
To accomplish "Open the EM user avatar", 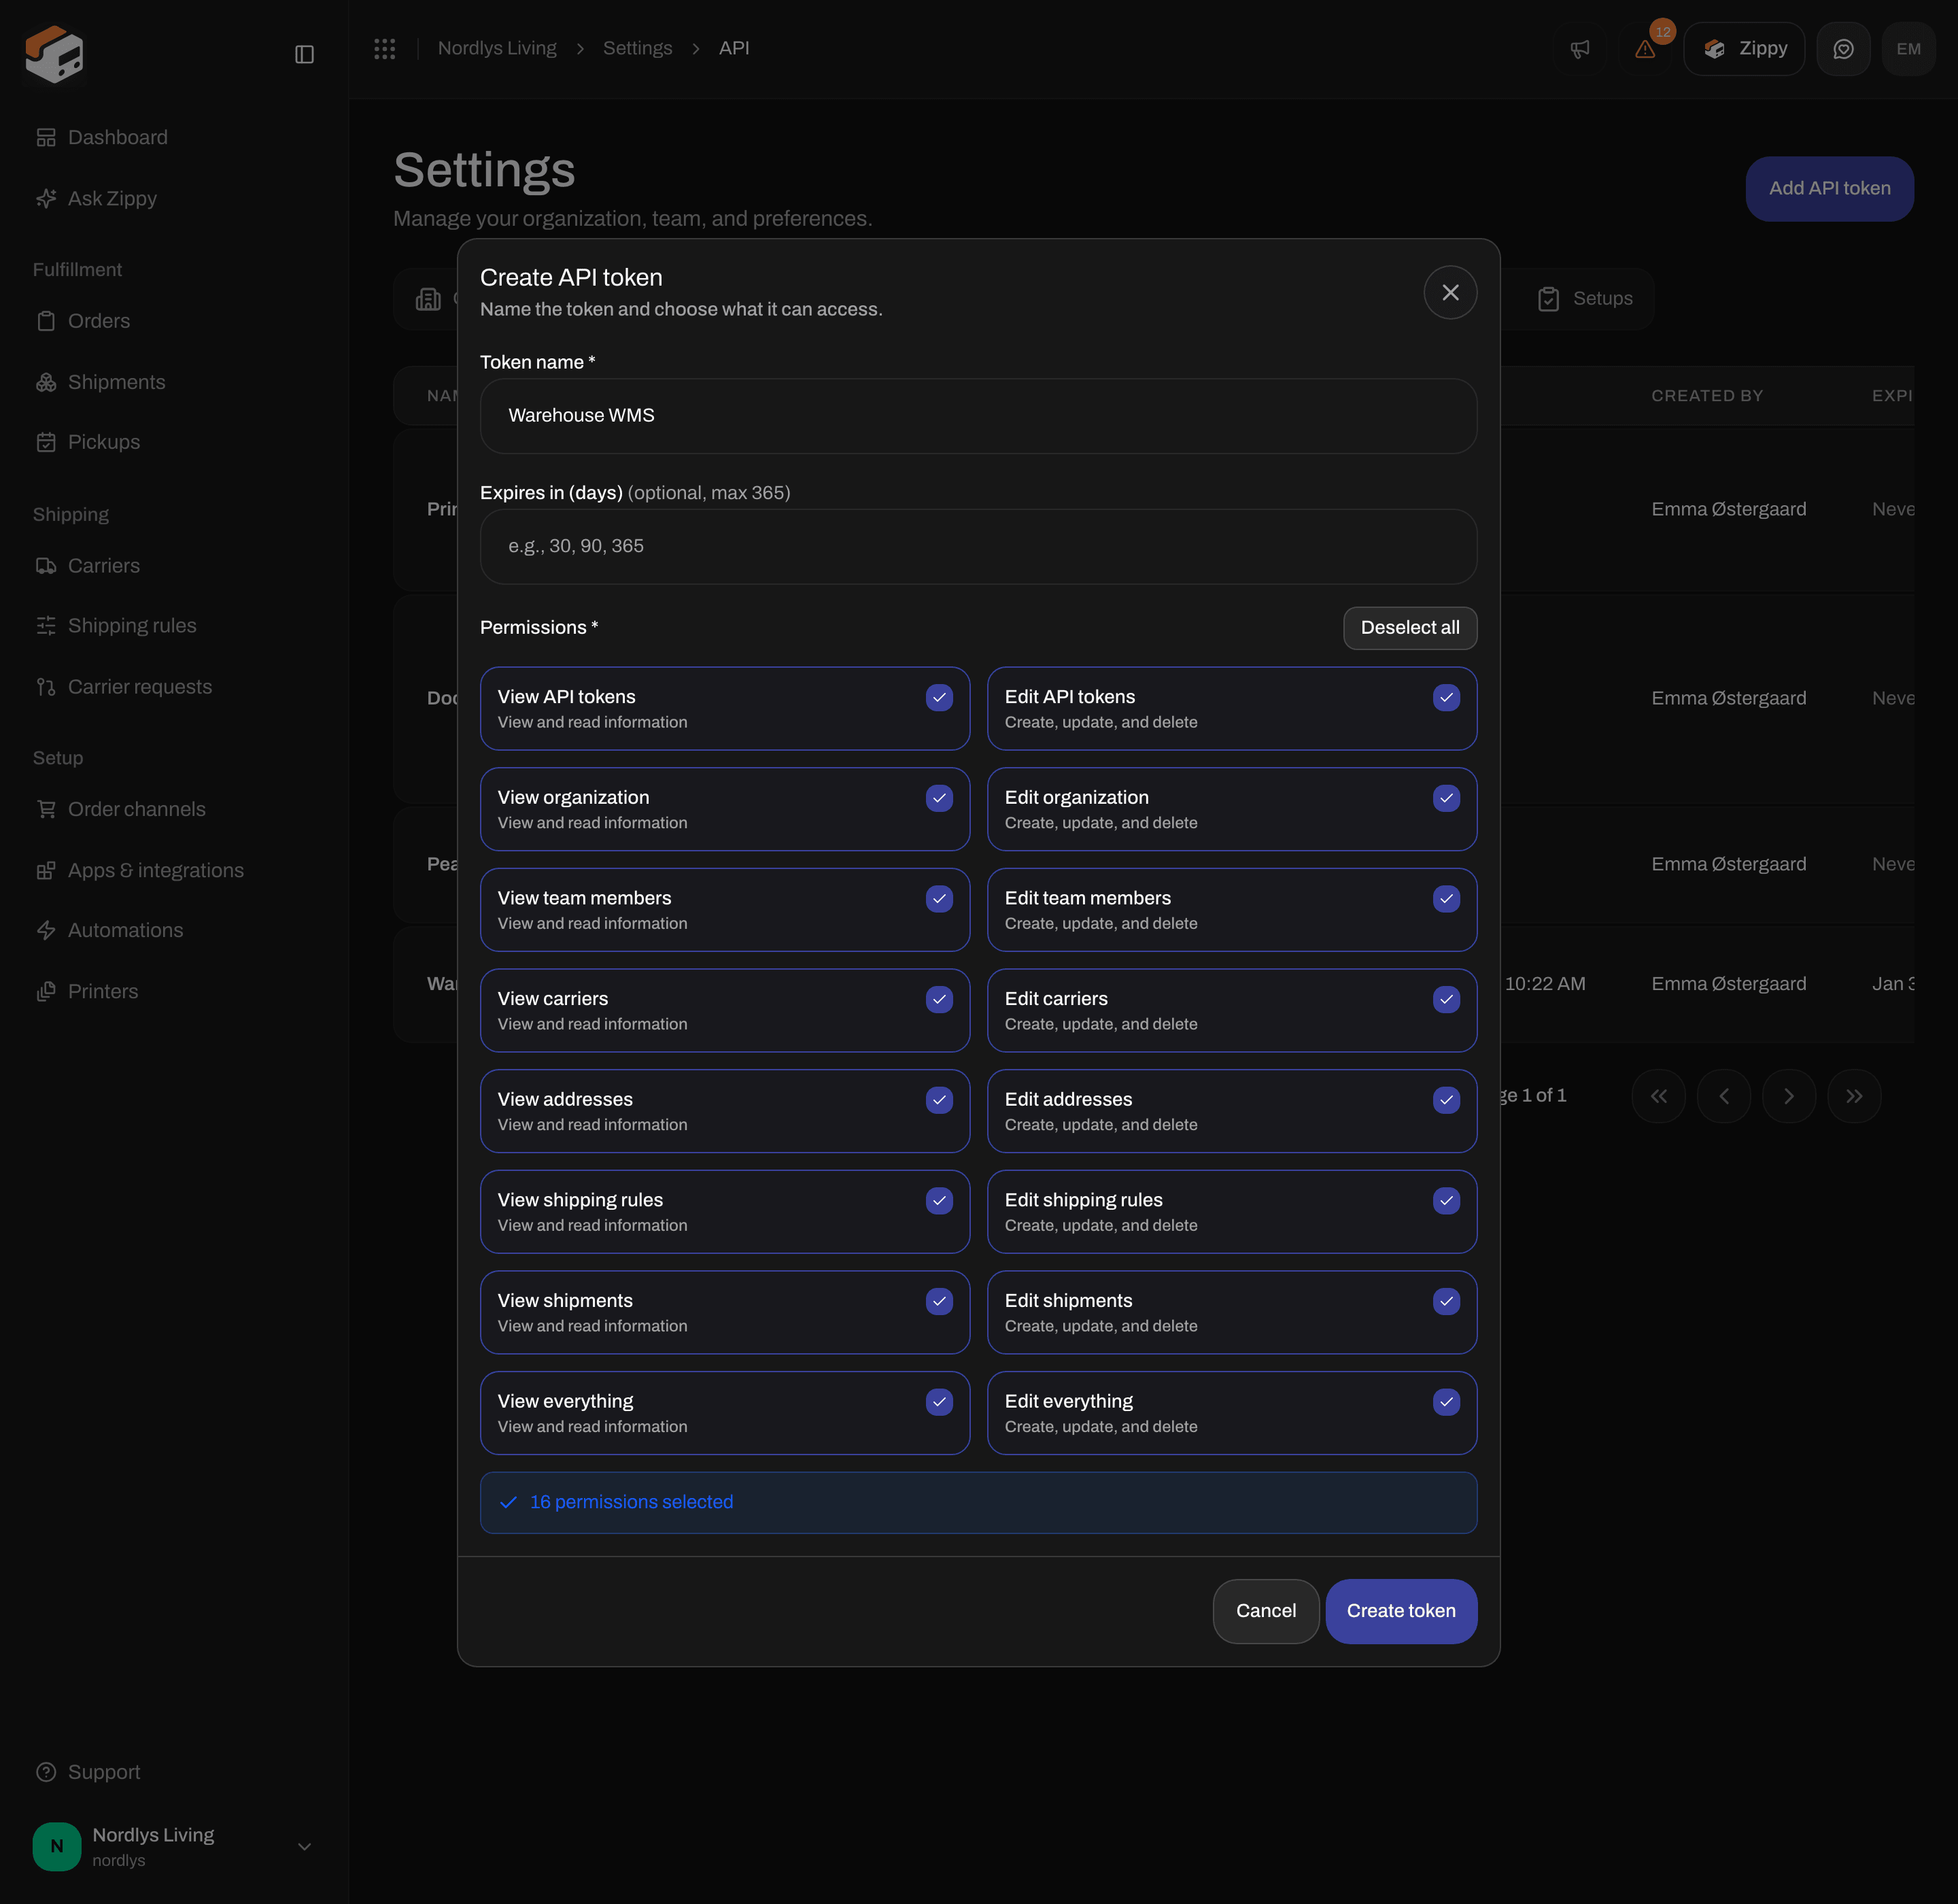I will click(x=1908, y=49).
